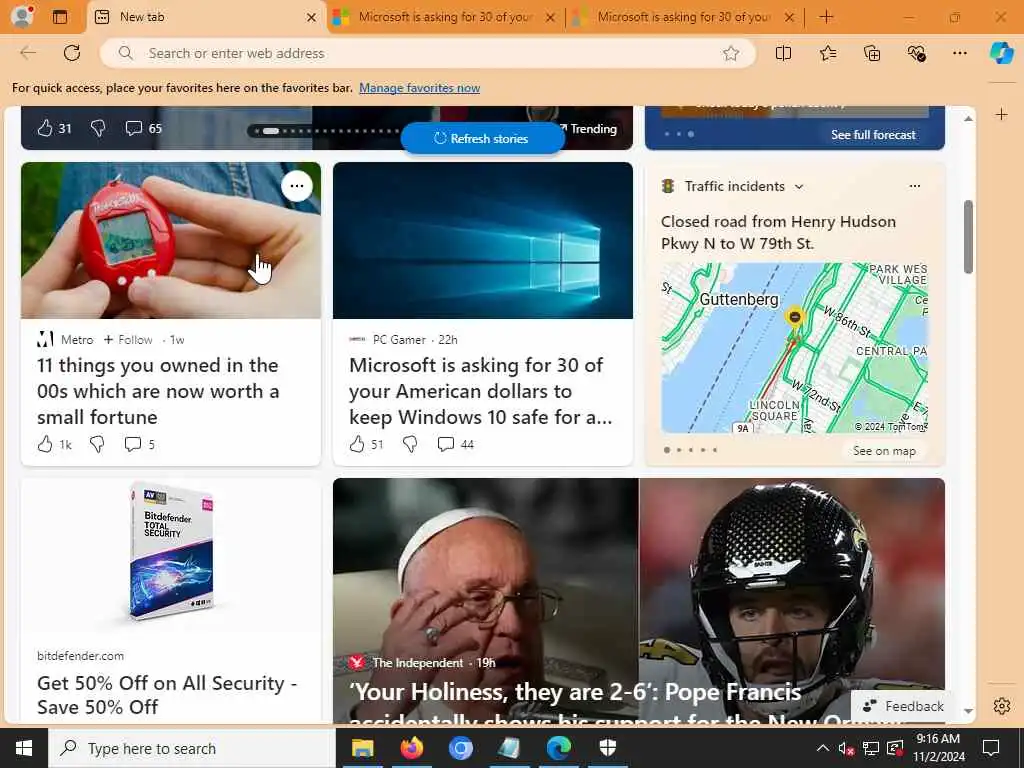Like the PC Gamer Windows 10 article
This screenshot has height=768, width=1024.
tap(357, 445)
